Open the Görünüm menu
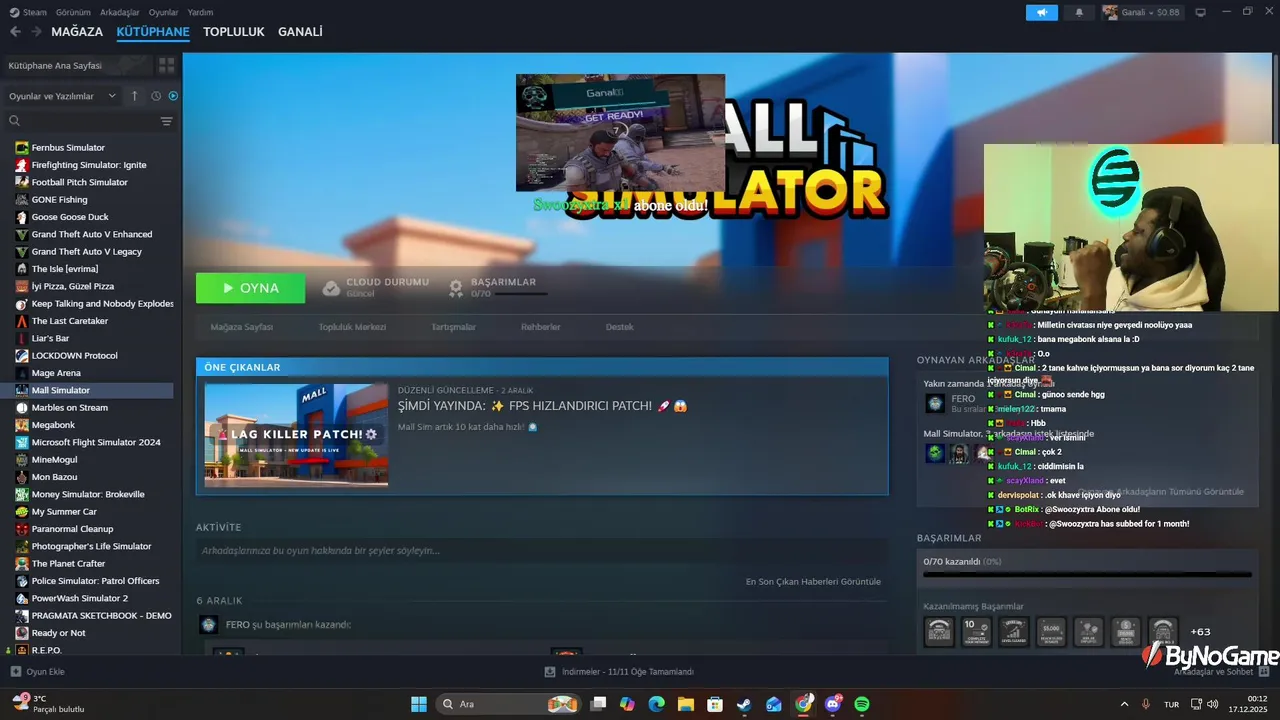 [x=73, y=12]
